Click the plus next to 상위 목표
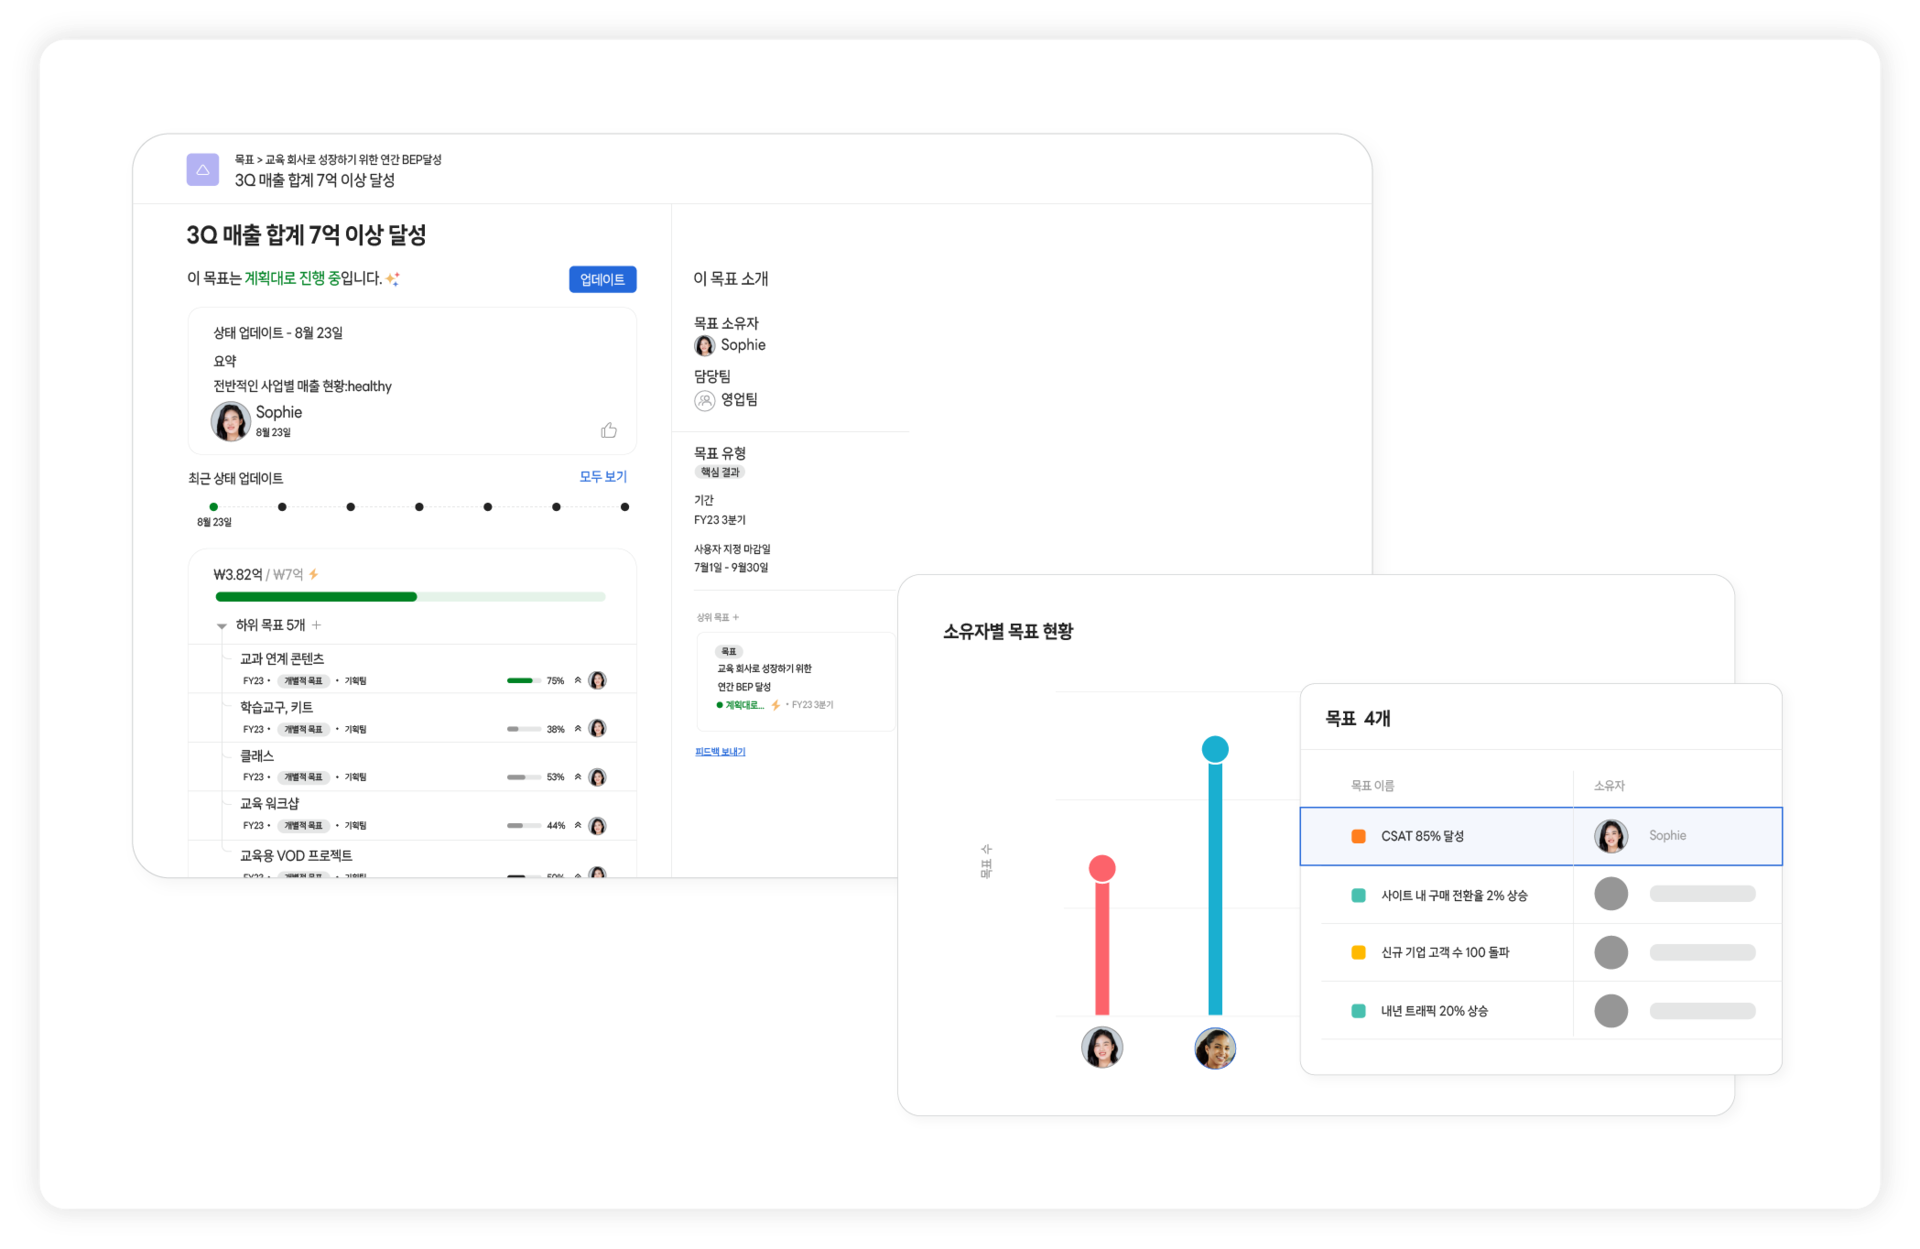 [x=736, y=617]
